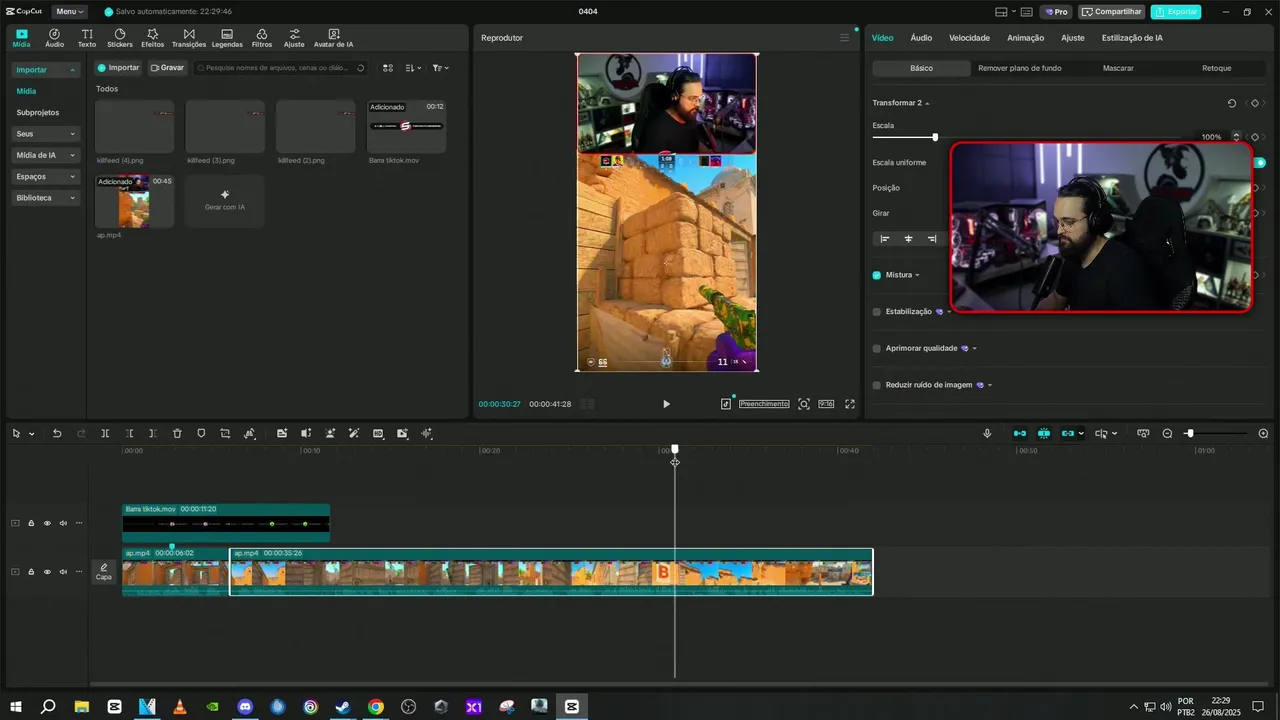This screenshot has height=720, width=1280.
Task: Adjust the timeline zoom slider
Action: click(x=1189, y=433)
